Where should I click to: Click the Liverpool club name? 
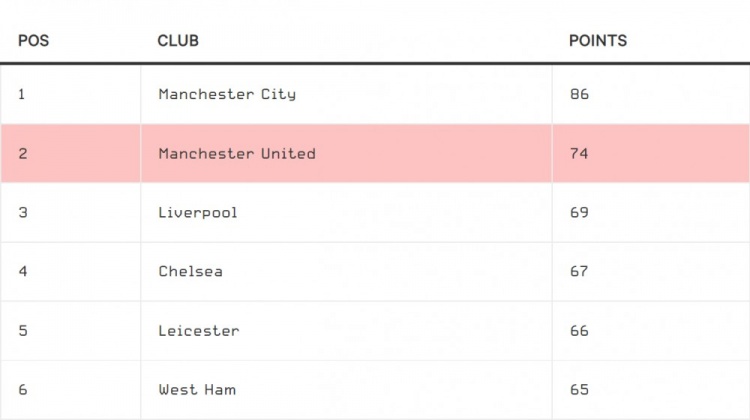coord(198,213)
